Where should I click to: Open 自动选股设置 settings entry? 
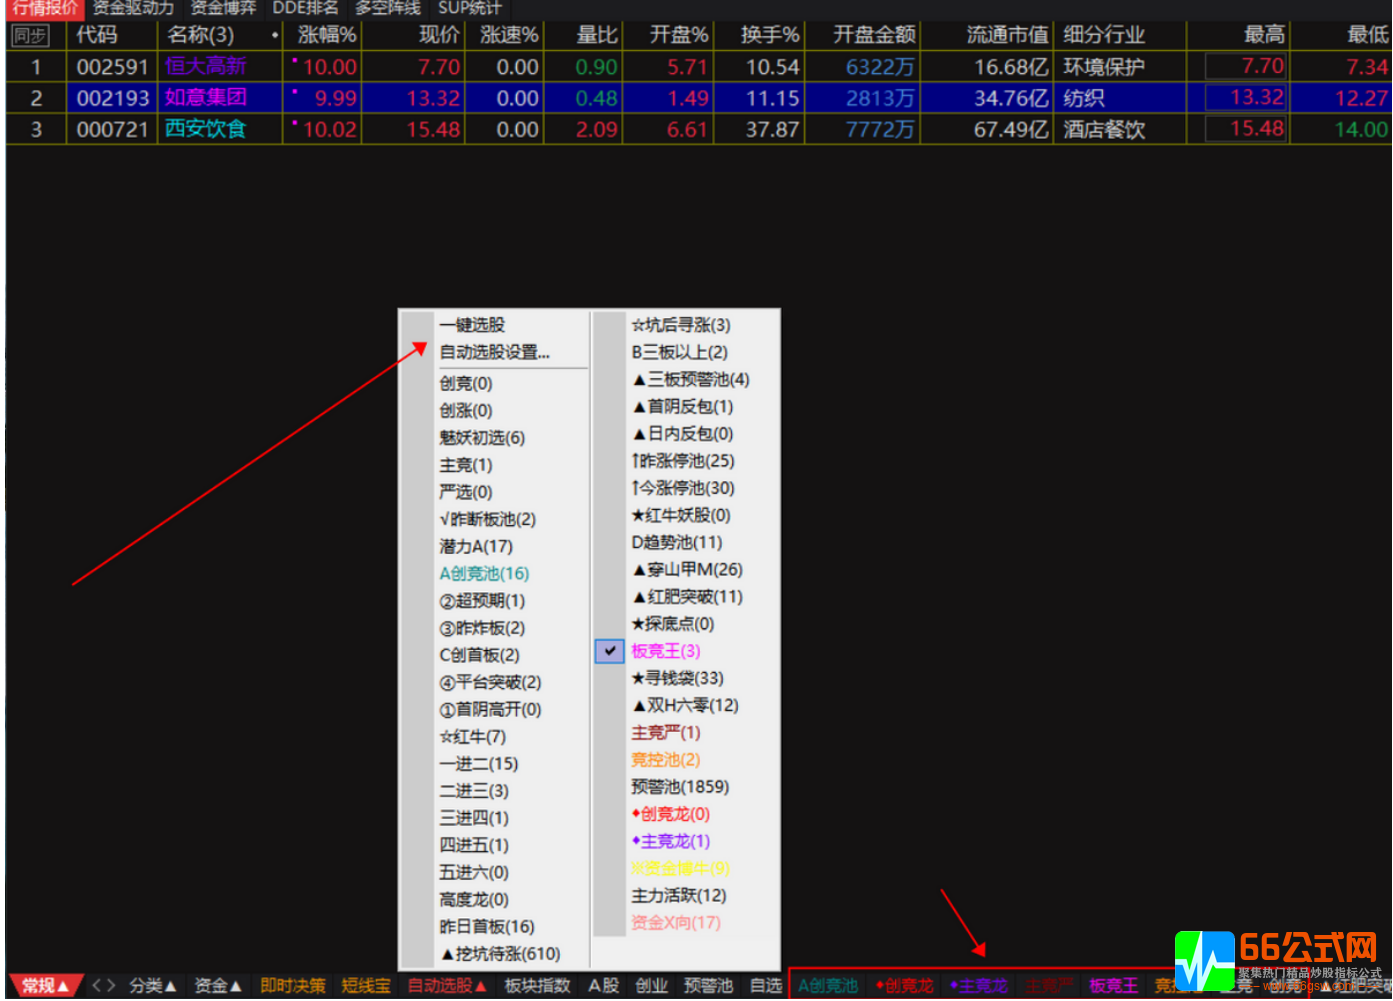(494, 351)
